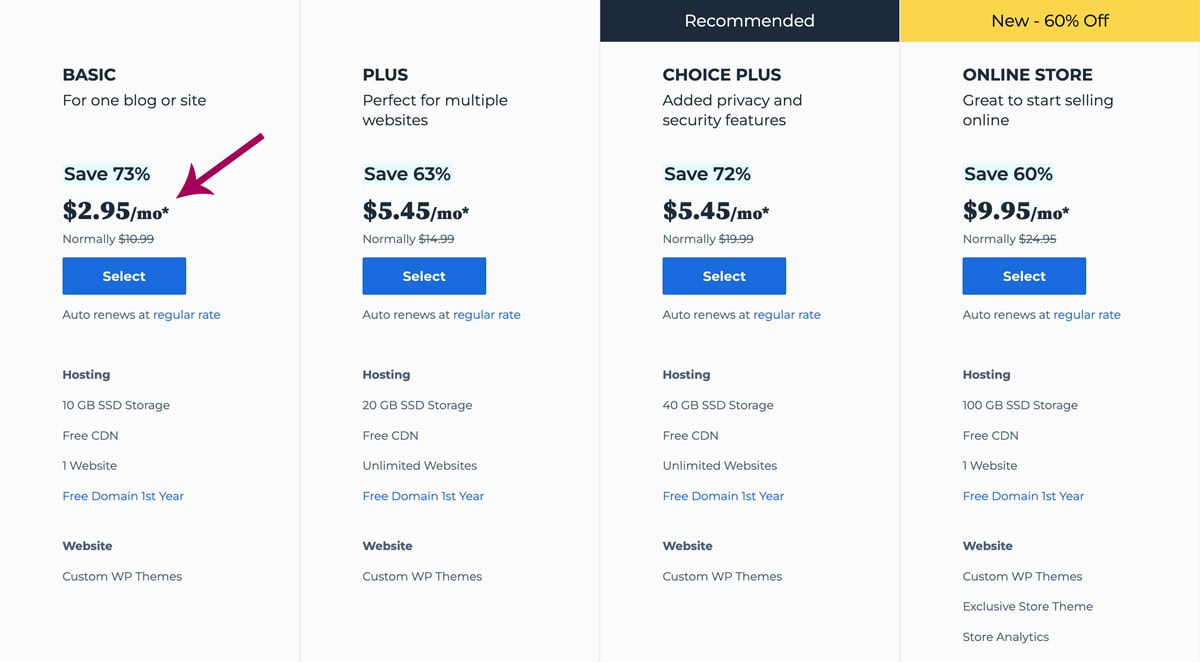1200x662 pixels.
Task: Open regular rate link under PLUS
Action: point(487,314)
